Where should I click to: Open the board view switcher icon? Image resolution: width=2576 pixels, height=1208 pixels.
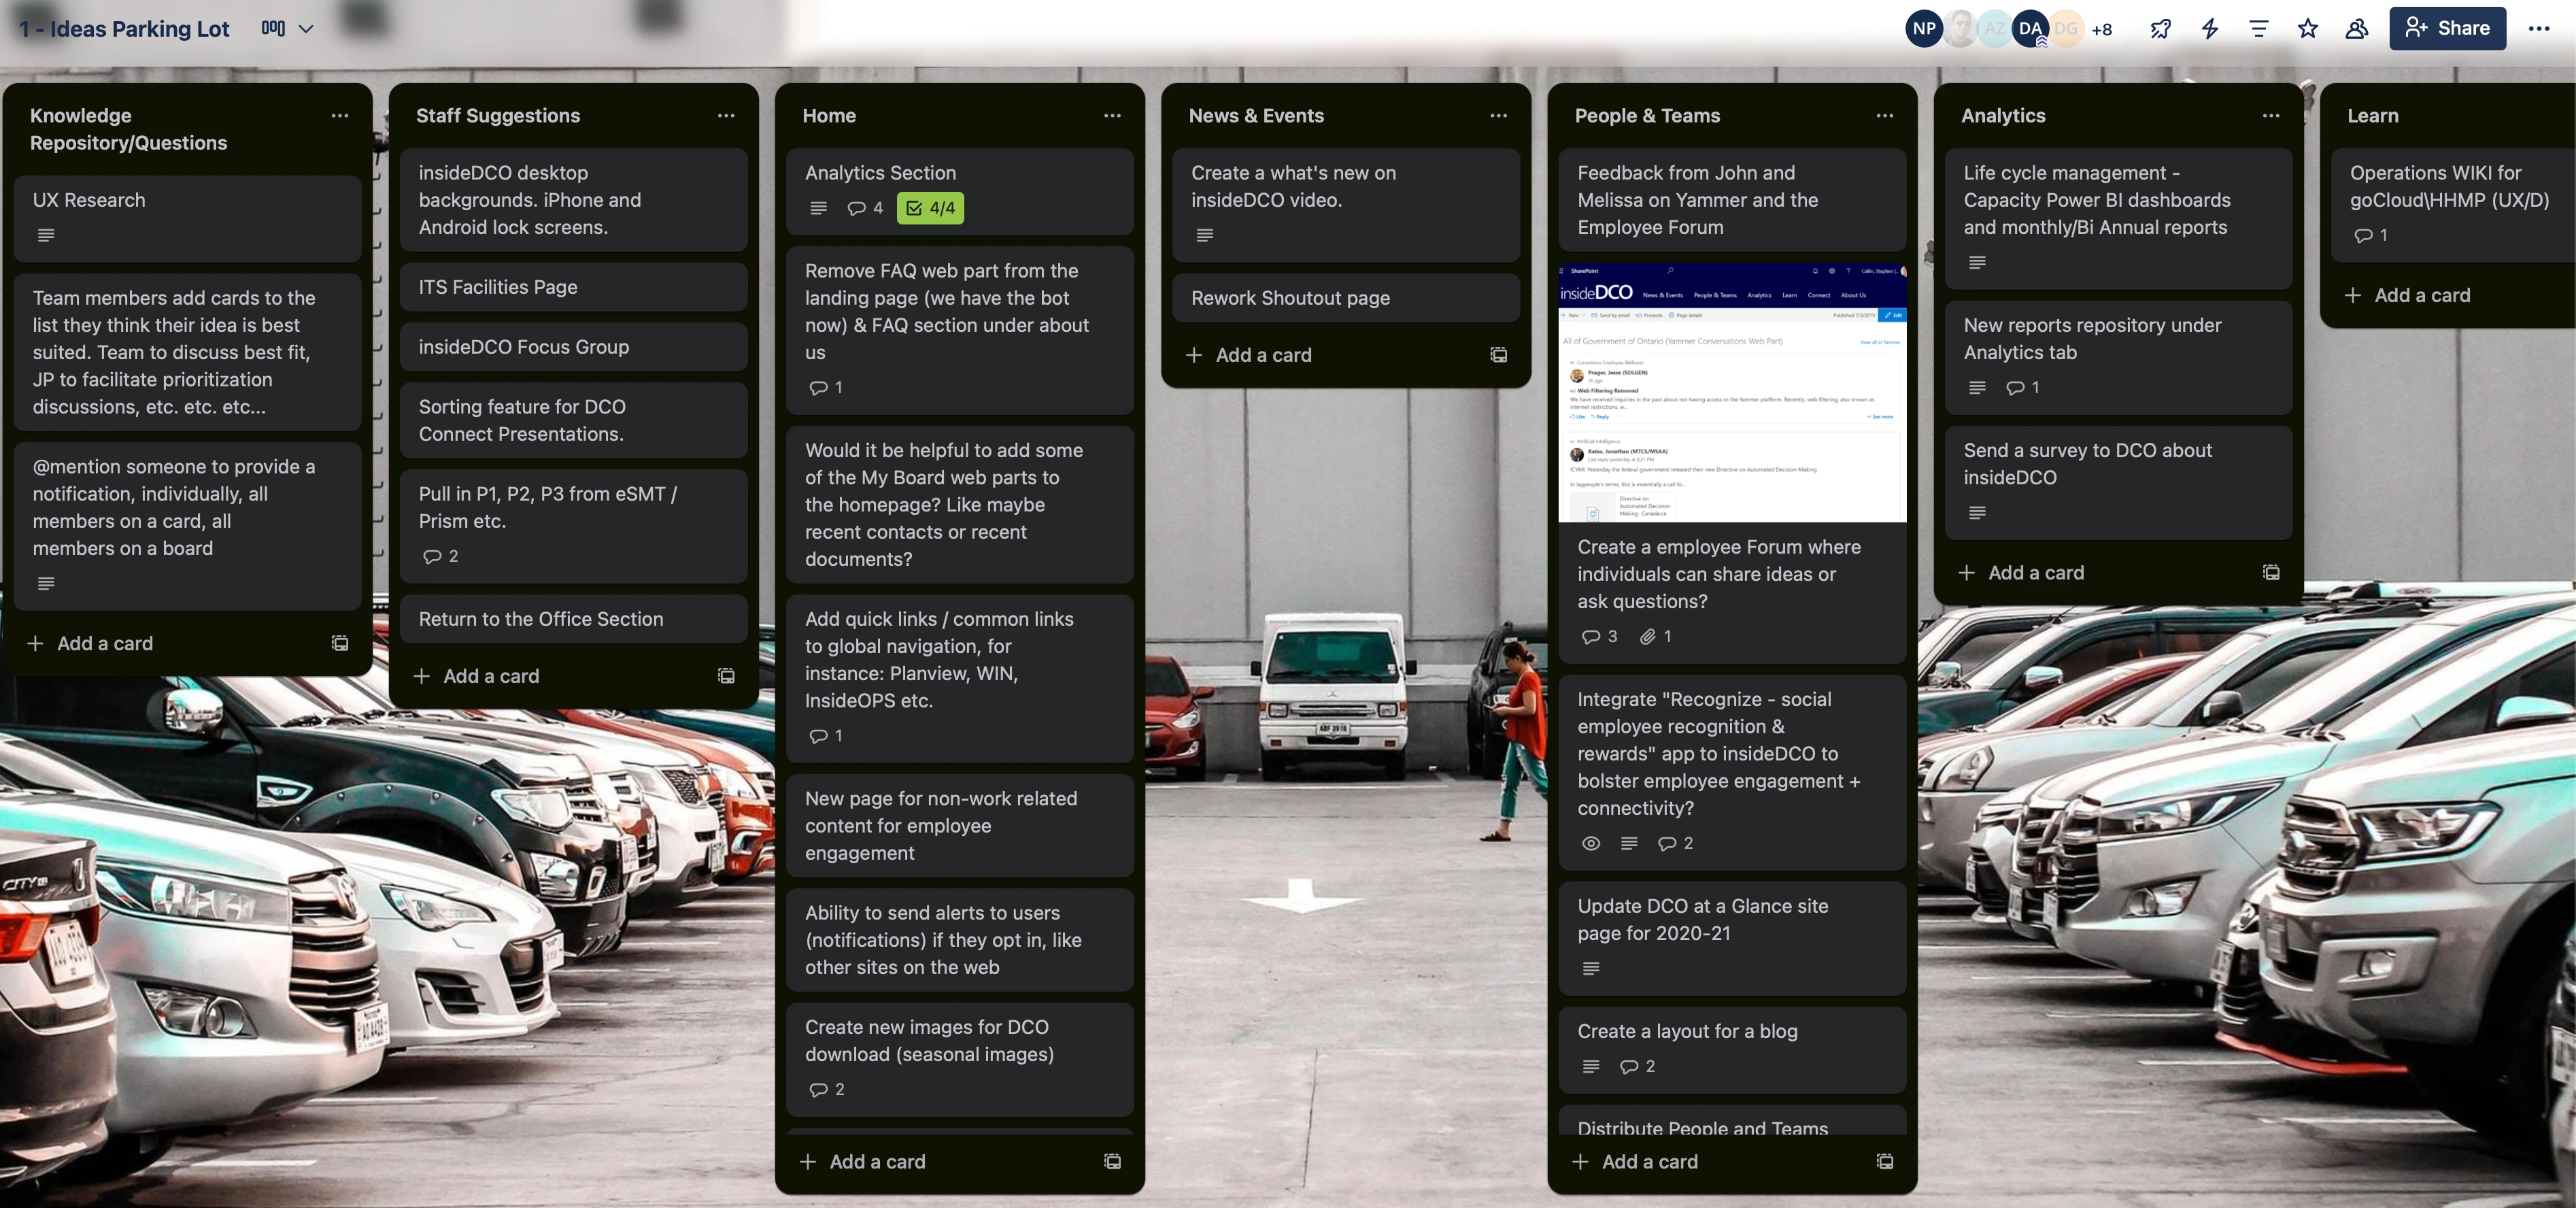coord(273,28)
